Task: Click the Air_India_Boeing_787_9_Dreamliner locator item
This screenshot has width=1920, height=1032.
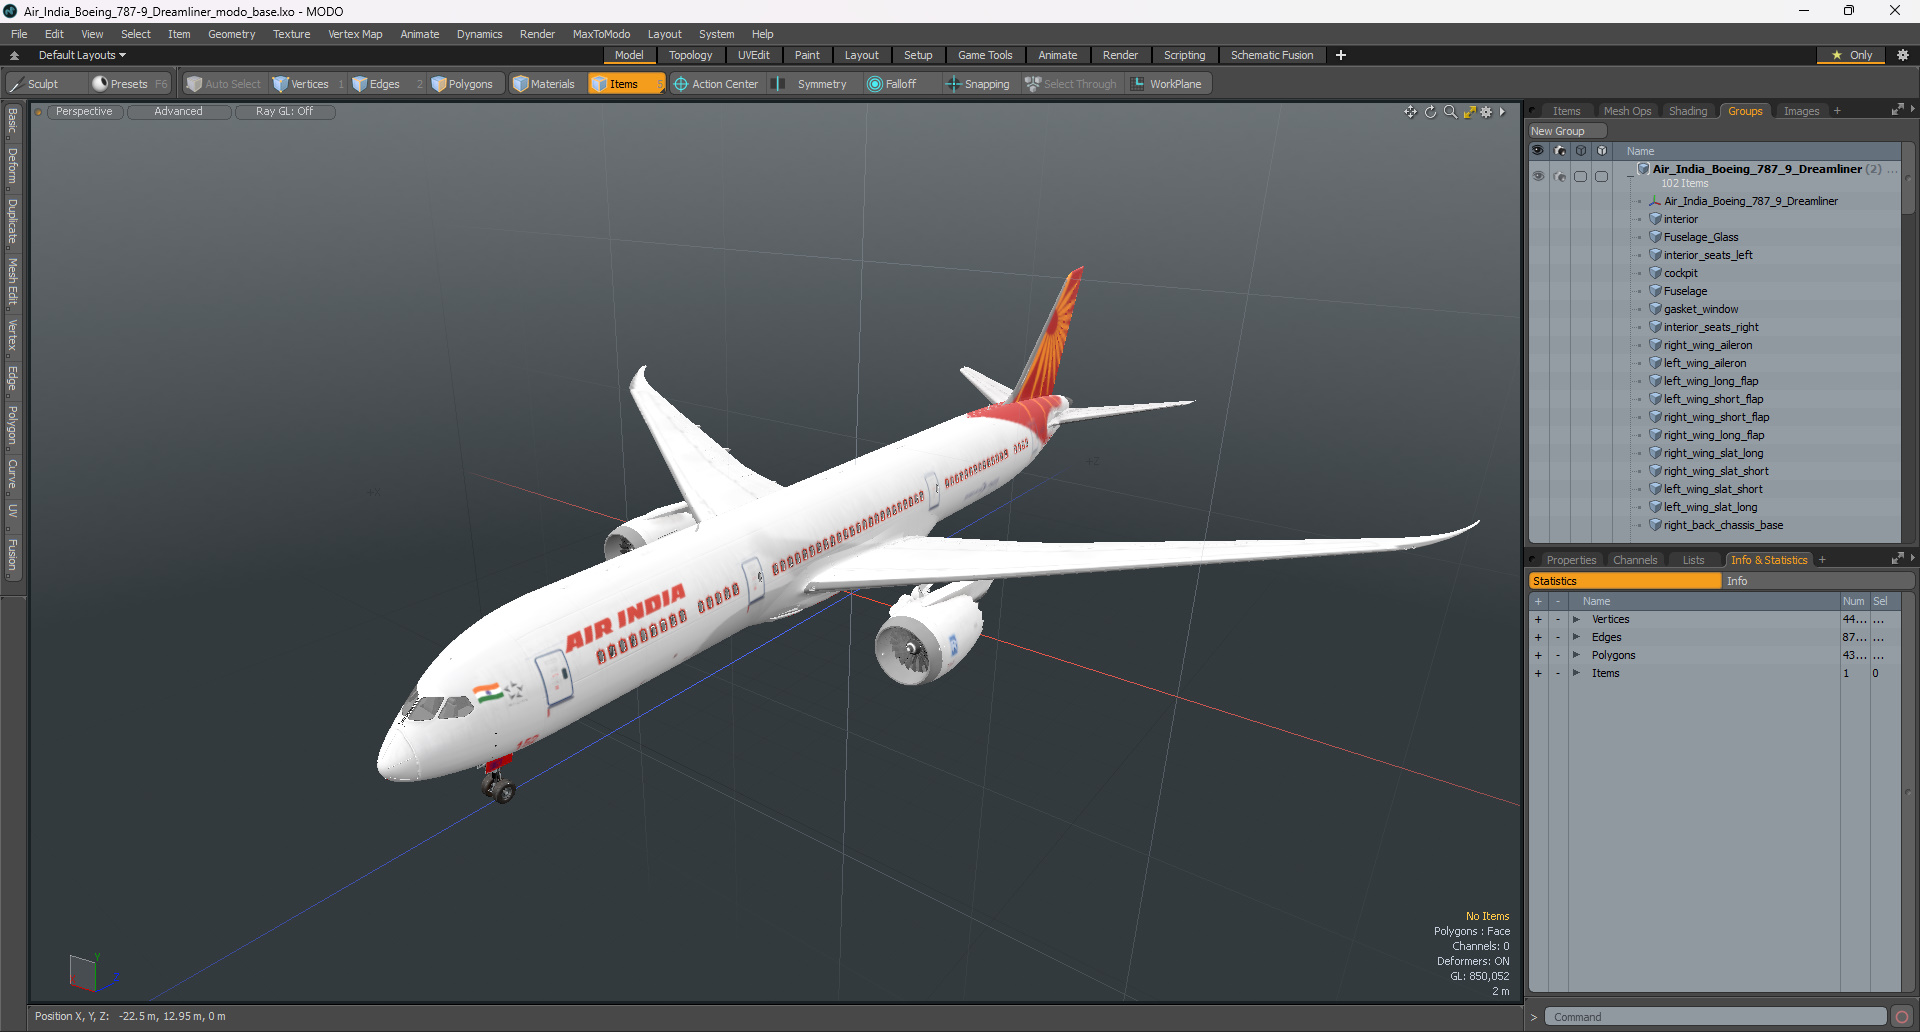Action: 1751,201
